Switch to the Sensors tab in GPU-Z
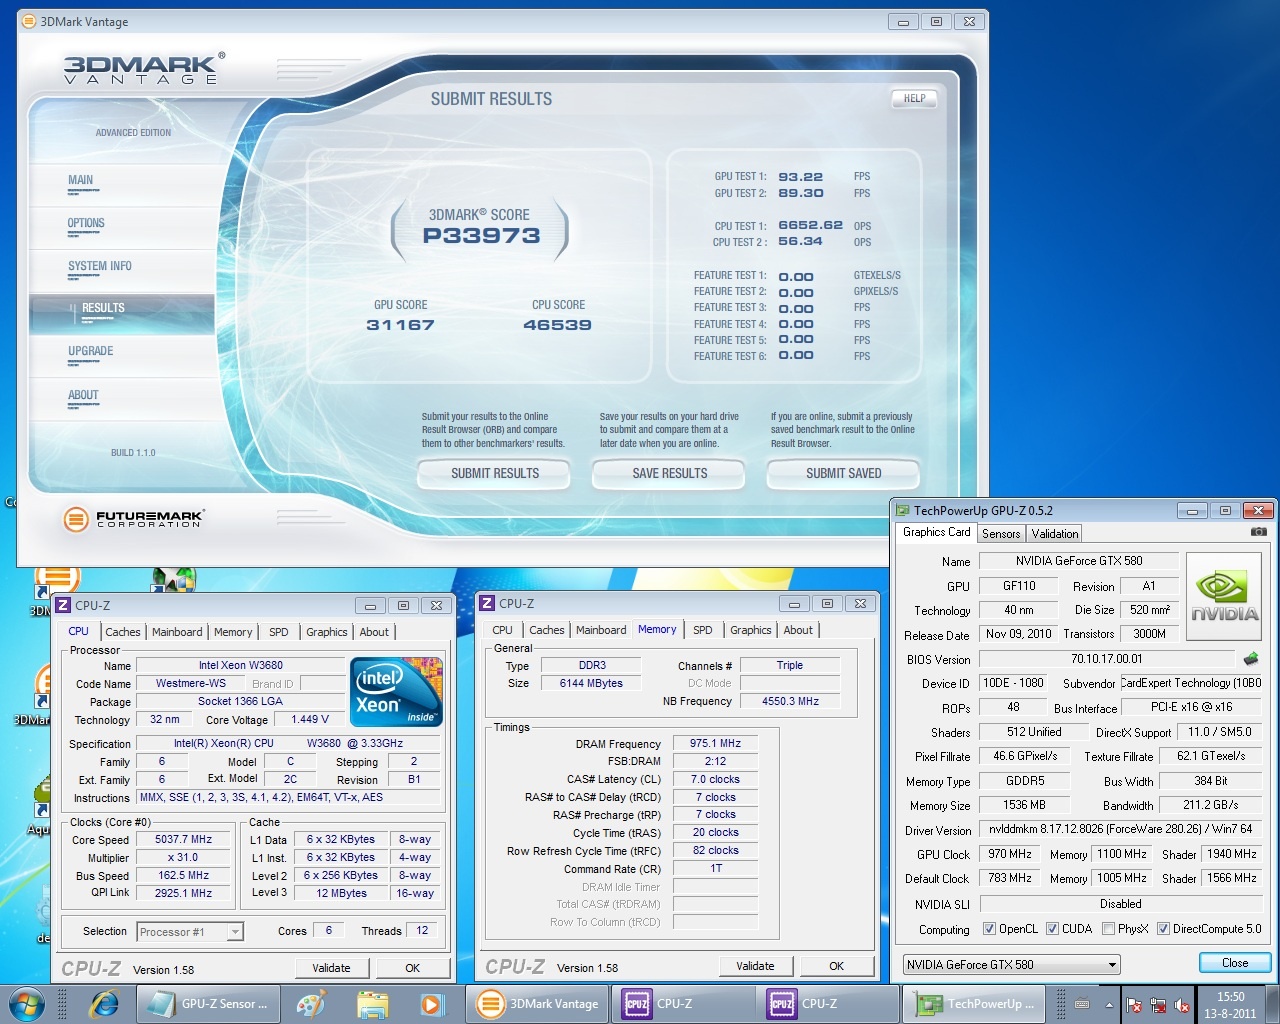This screenshot has width=1280, height=1024. click(1000, 534)
